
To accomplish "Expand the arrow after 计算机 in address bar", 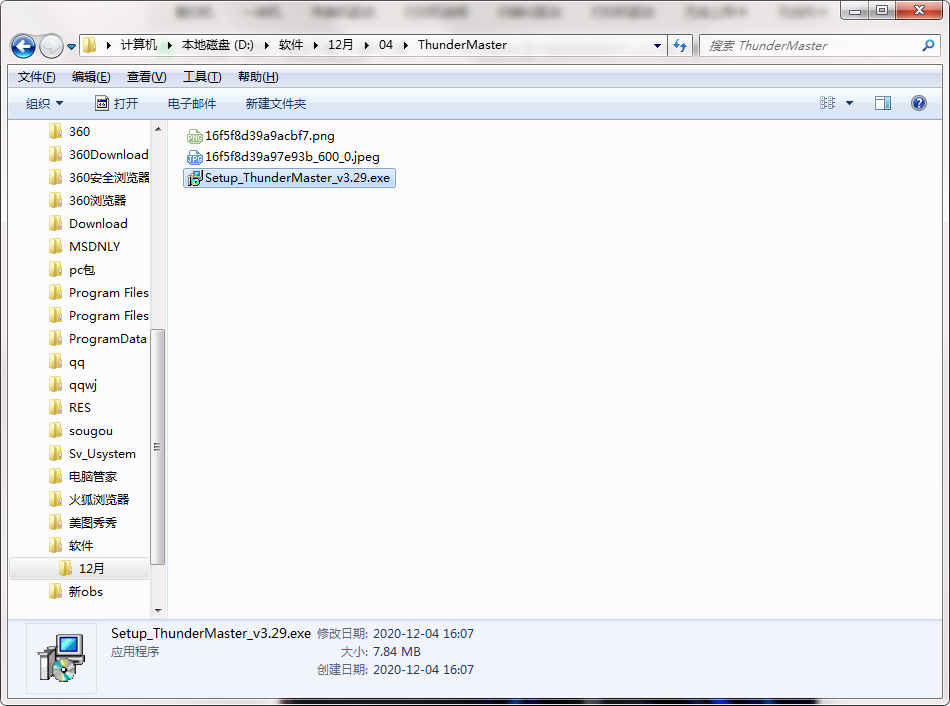I will [x=170, y=45].
